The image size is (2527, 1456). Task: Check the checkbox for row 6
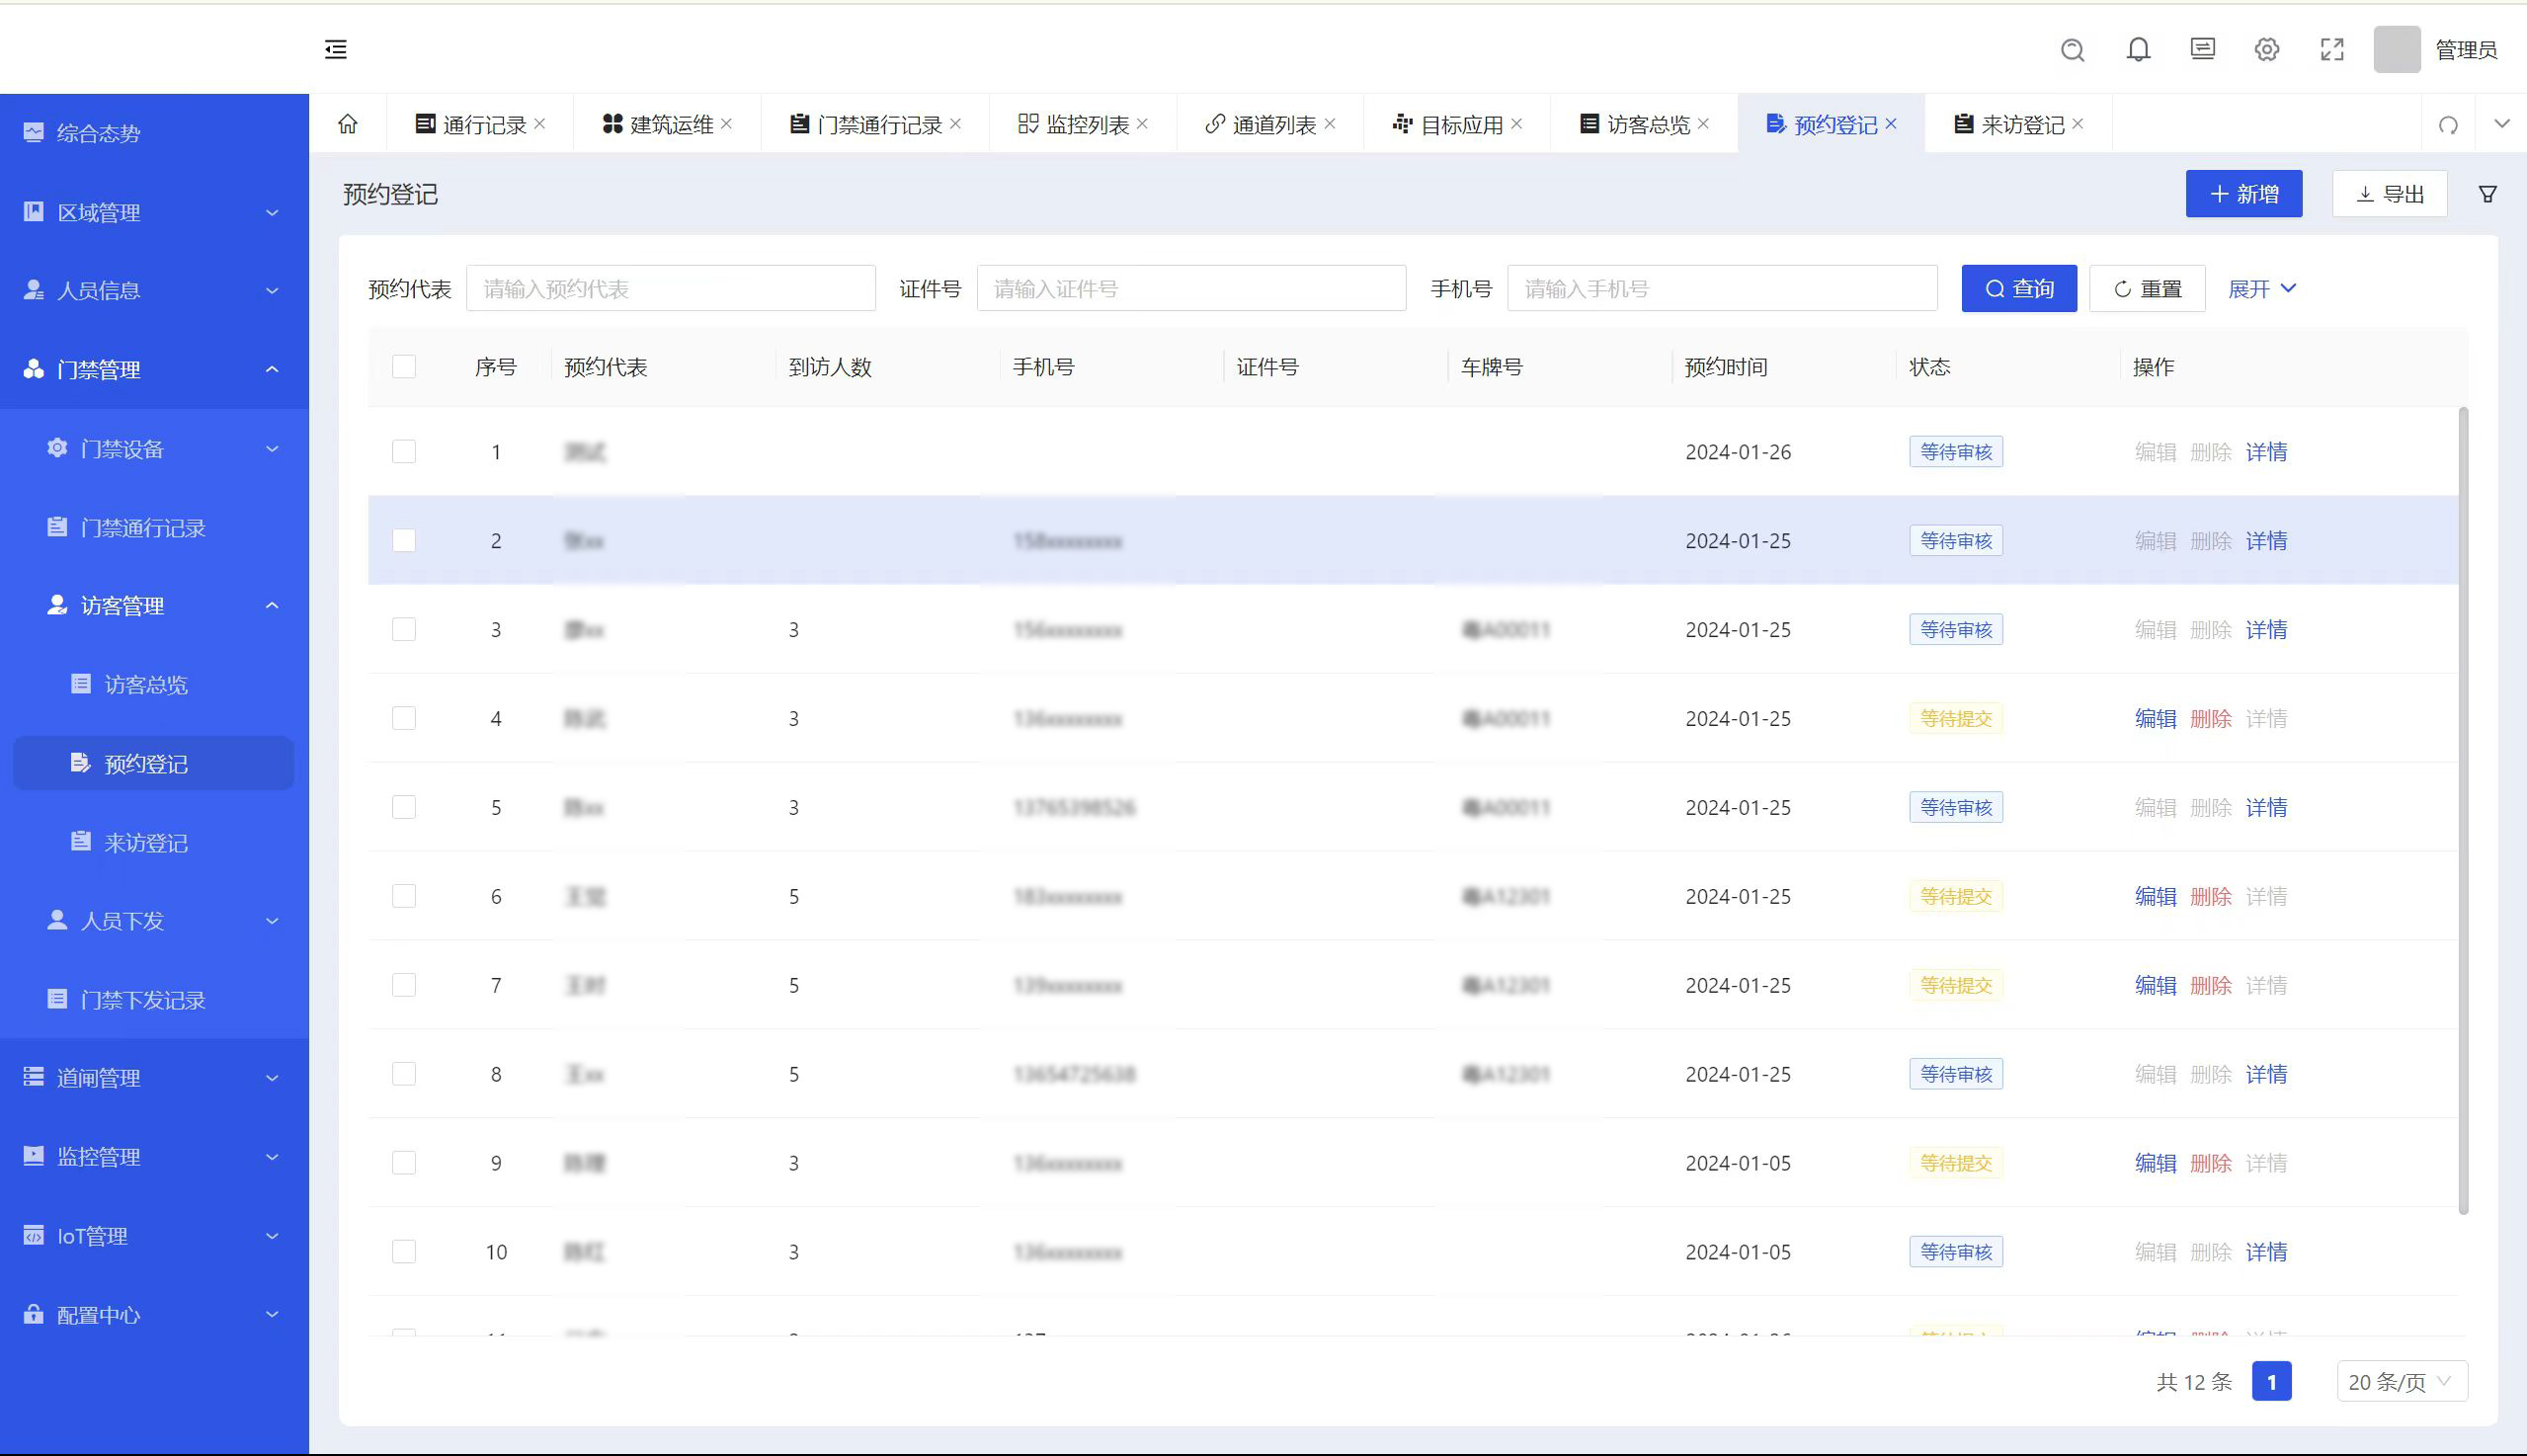point(404,896)
